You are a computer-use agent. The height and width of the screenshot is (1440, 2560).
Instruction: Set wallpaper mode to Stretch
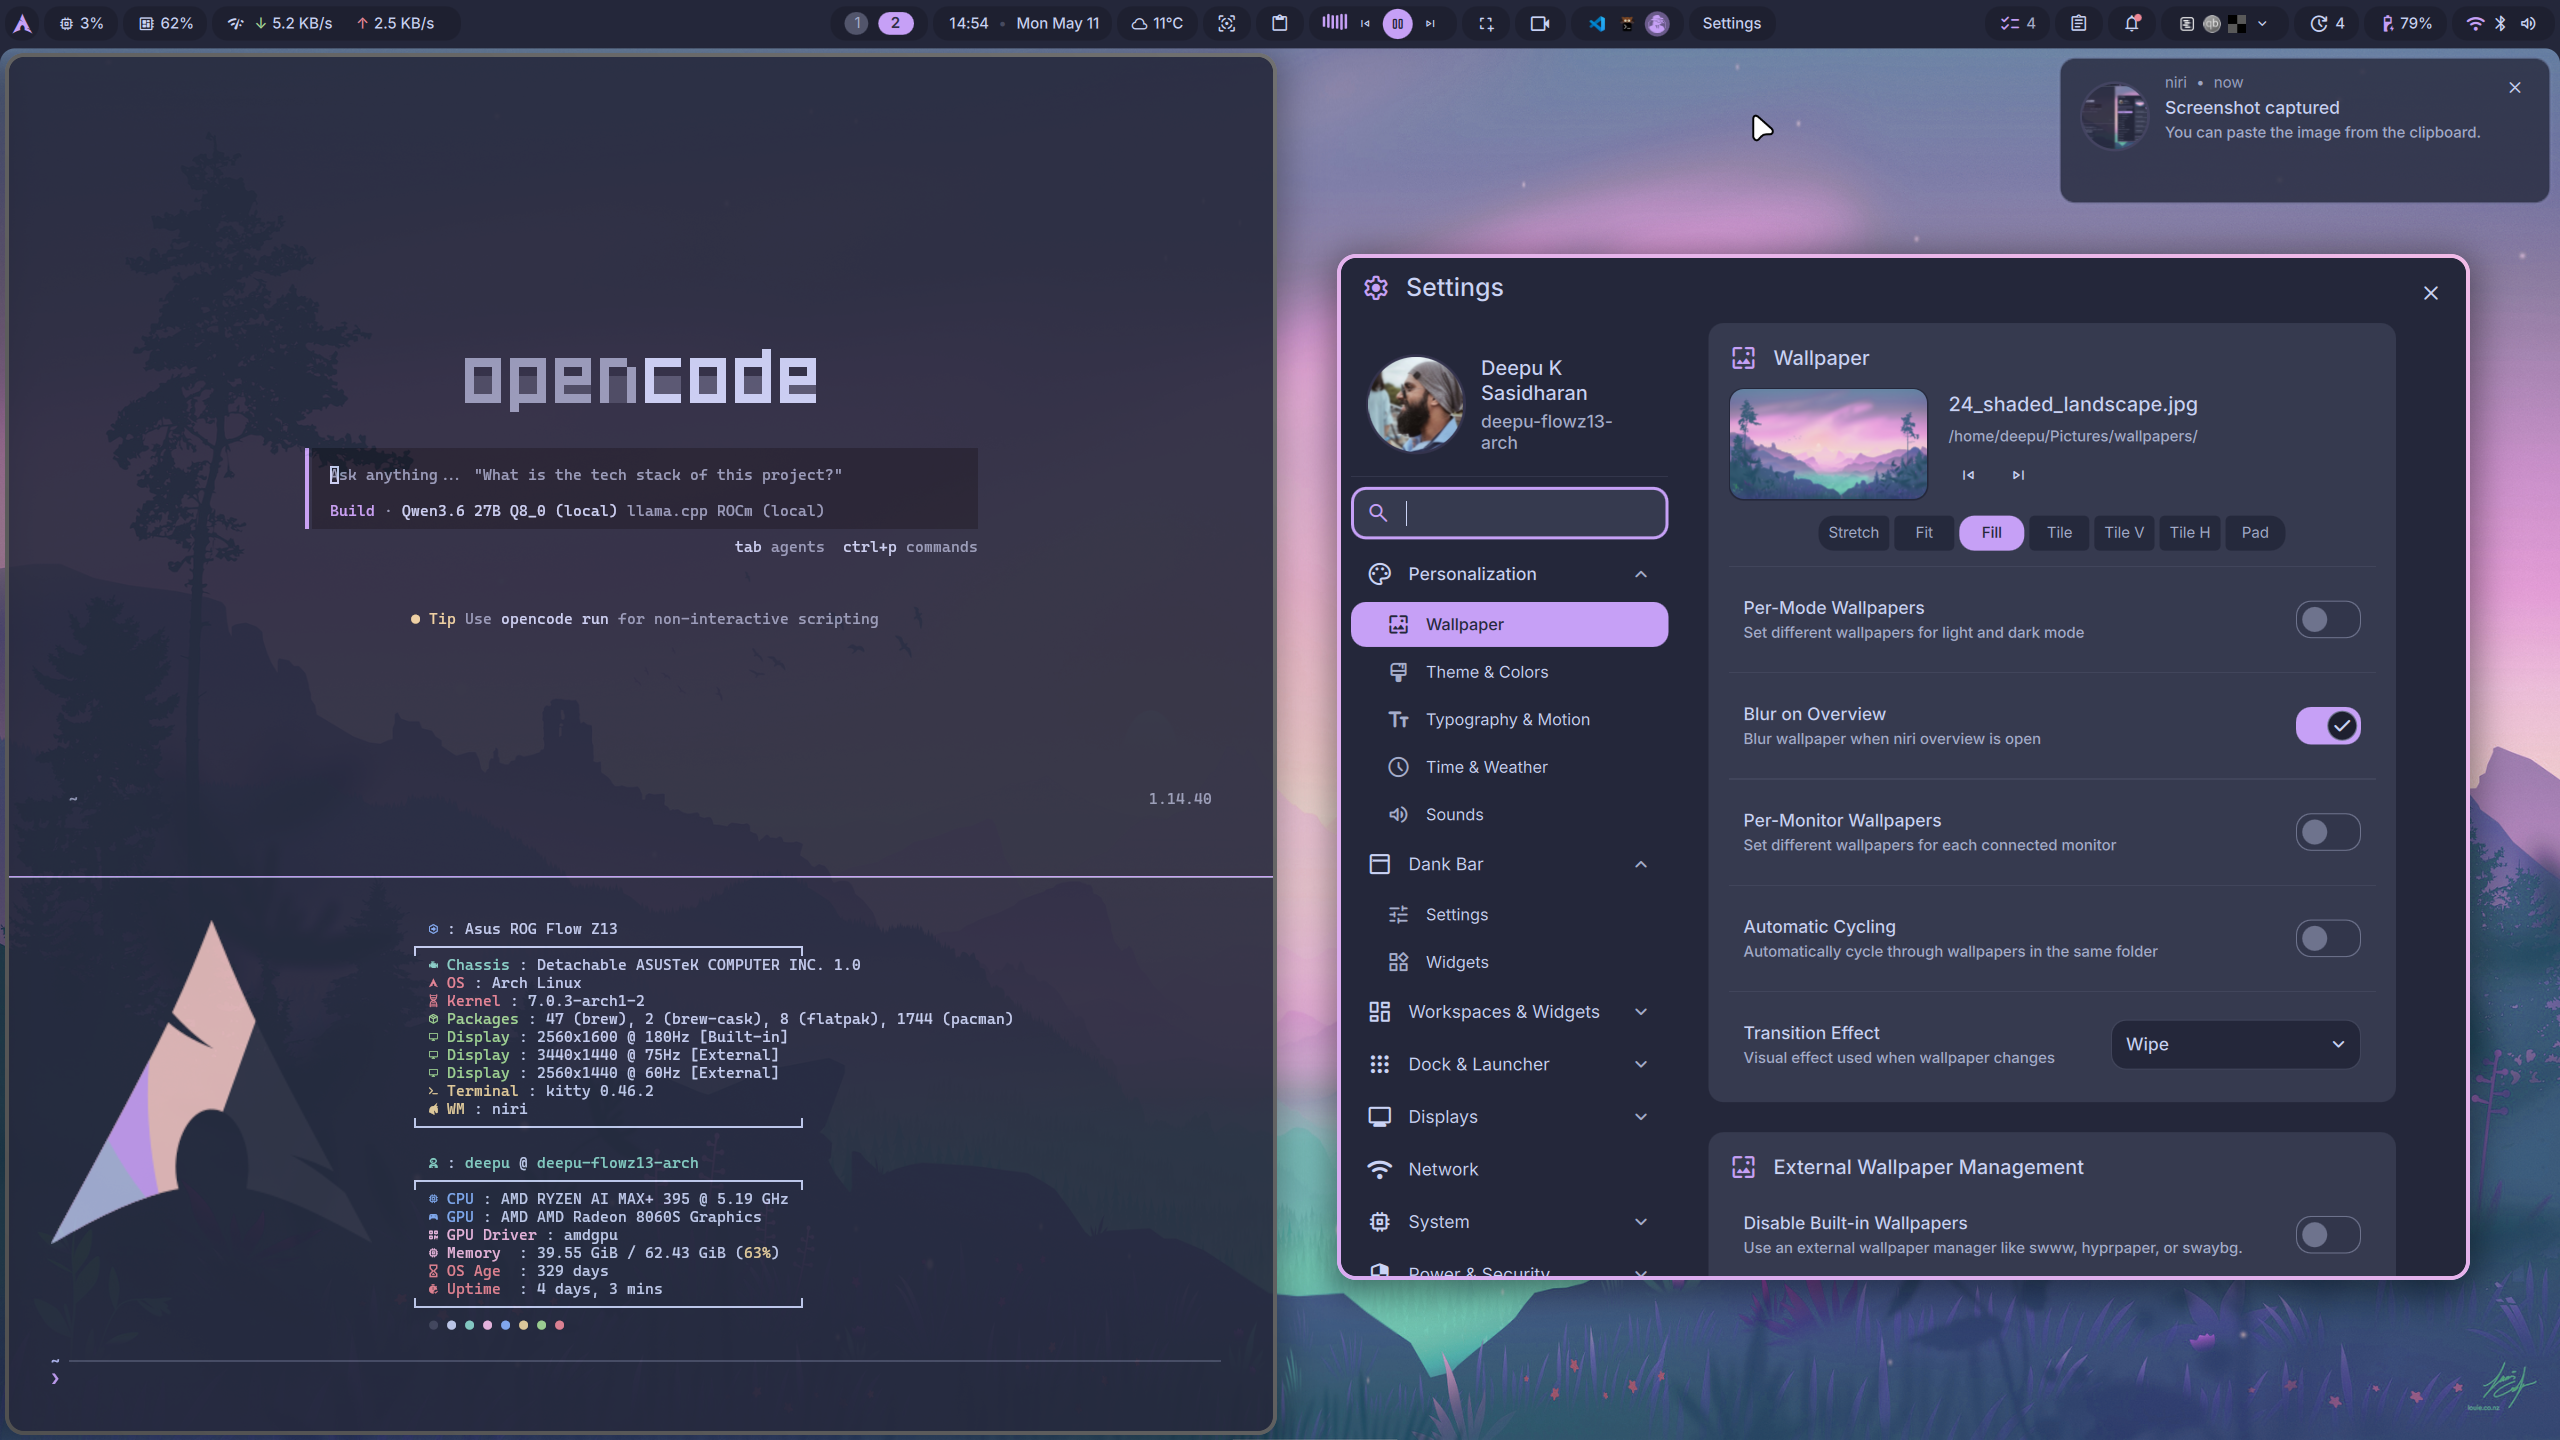[1853, 533]
